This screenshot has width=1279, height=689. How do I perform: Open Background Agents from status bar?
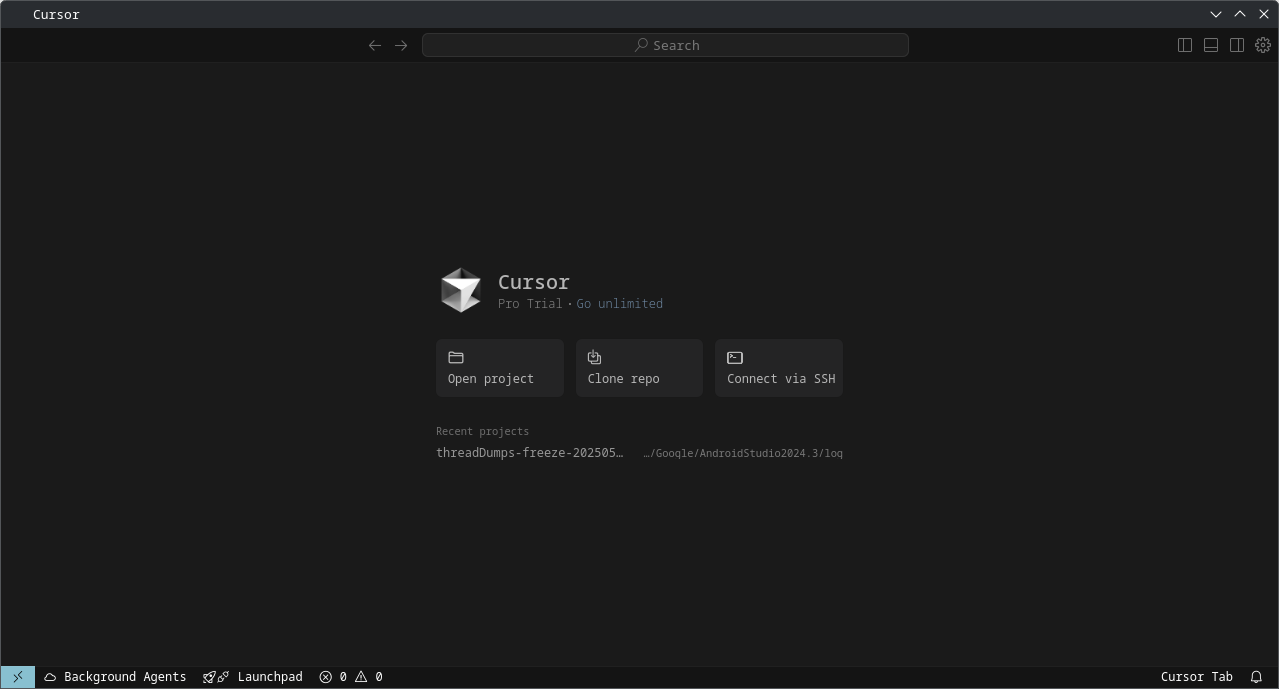click(x=115, y=677)
